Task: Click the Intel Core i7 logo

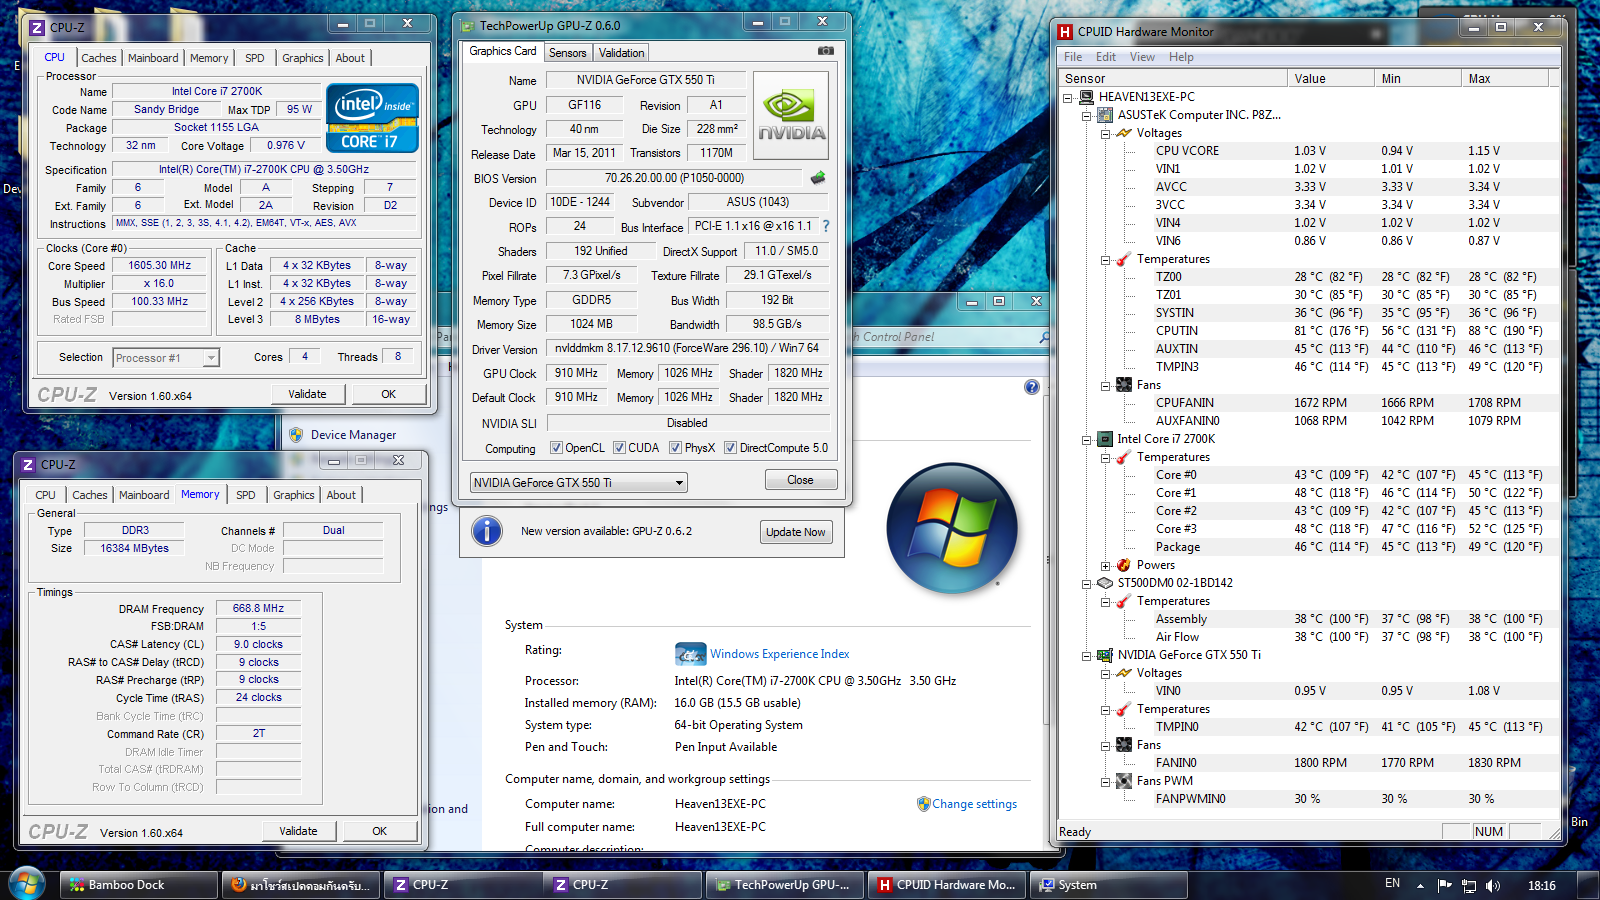Action: (372, 118)
